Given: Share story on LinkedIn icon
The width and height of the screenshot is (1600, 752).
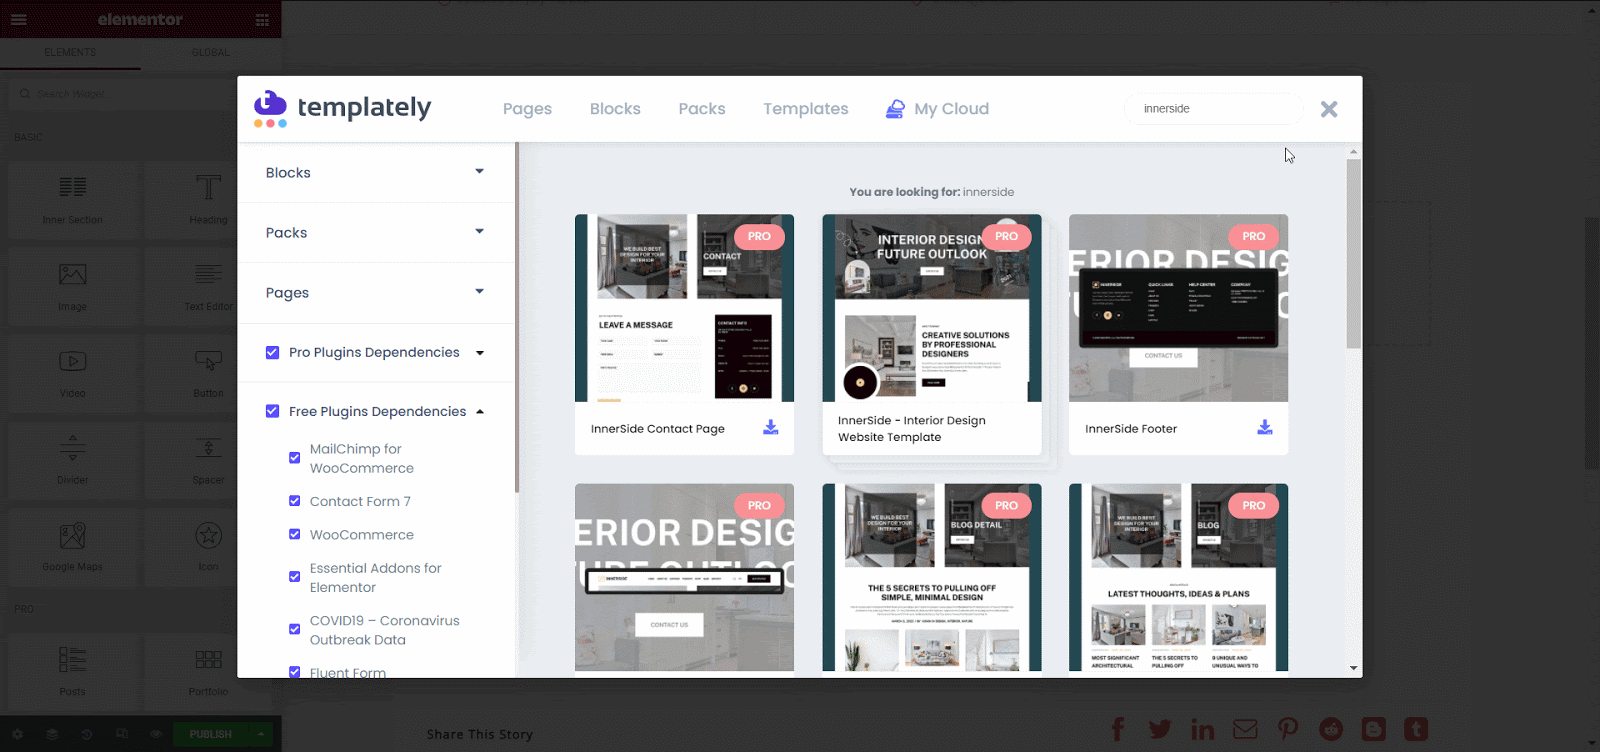Looking at the screenshot, I should [x=1203, y=729].
